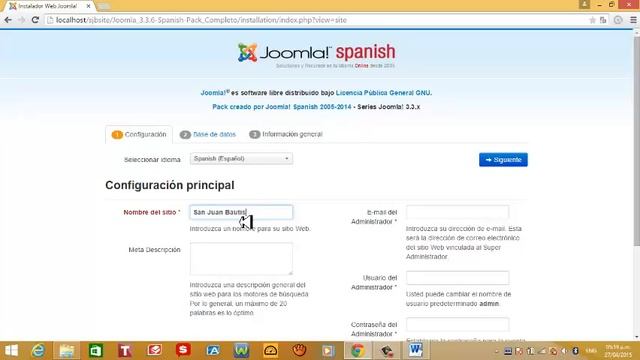Open the green store app on the taskbar
The height and width of the screenshot is (360, 640).
(x=96, y=351)
